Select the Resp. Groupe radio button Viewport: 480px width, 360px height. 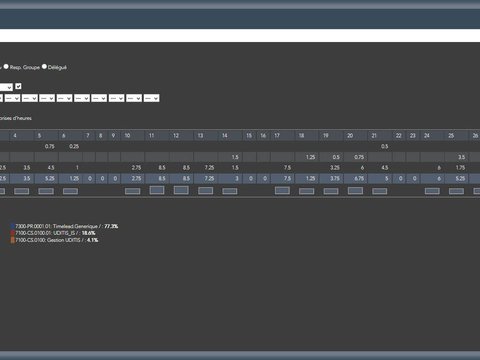[6, 67]
